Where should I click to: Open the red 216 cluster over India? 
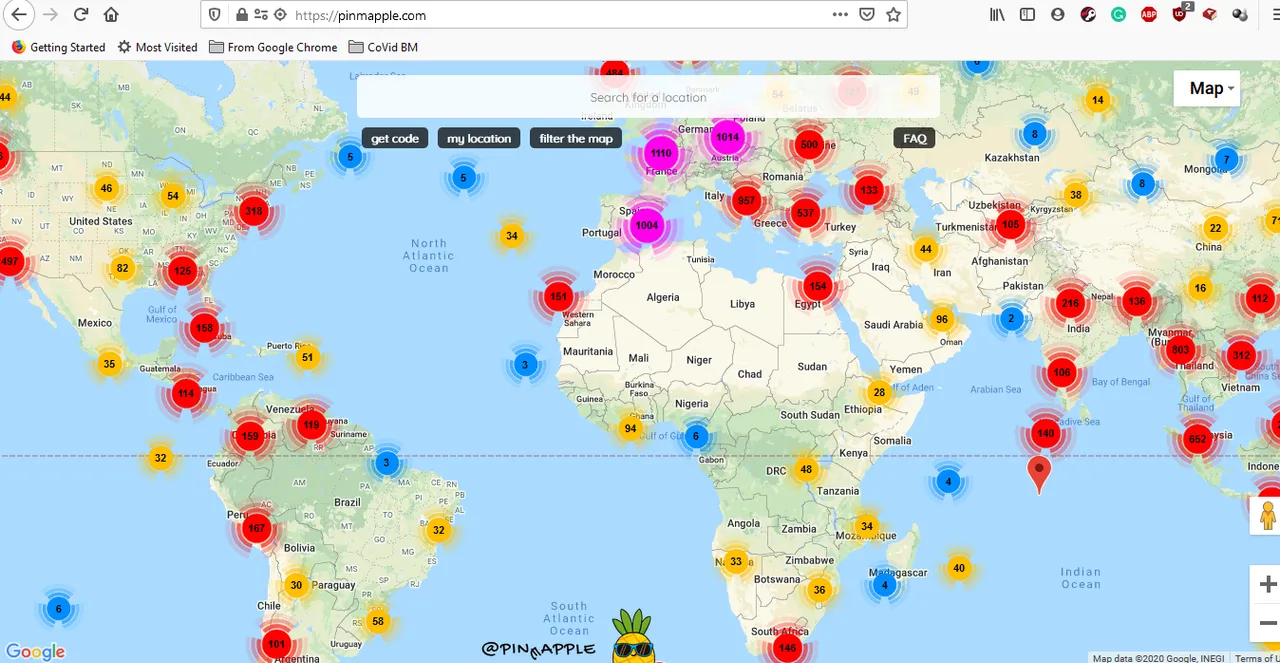point(1070,303)
